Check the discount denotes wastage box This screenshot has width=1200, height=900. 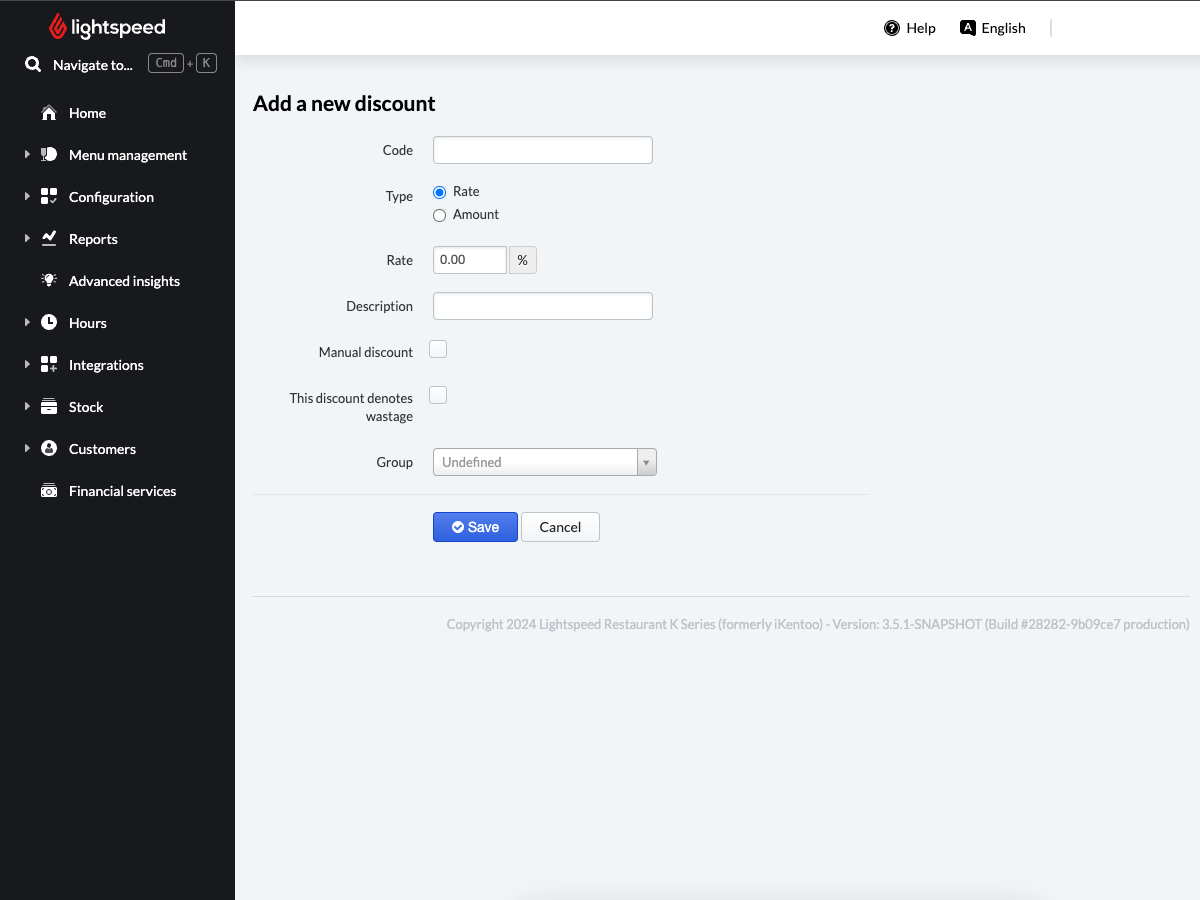(438, 395)
